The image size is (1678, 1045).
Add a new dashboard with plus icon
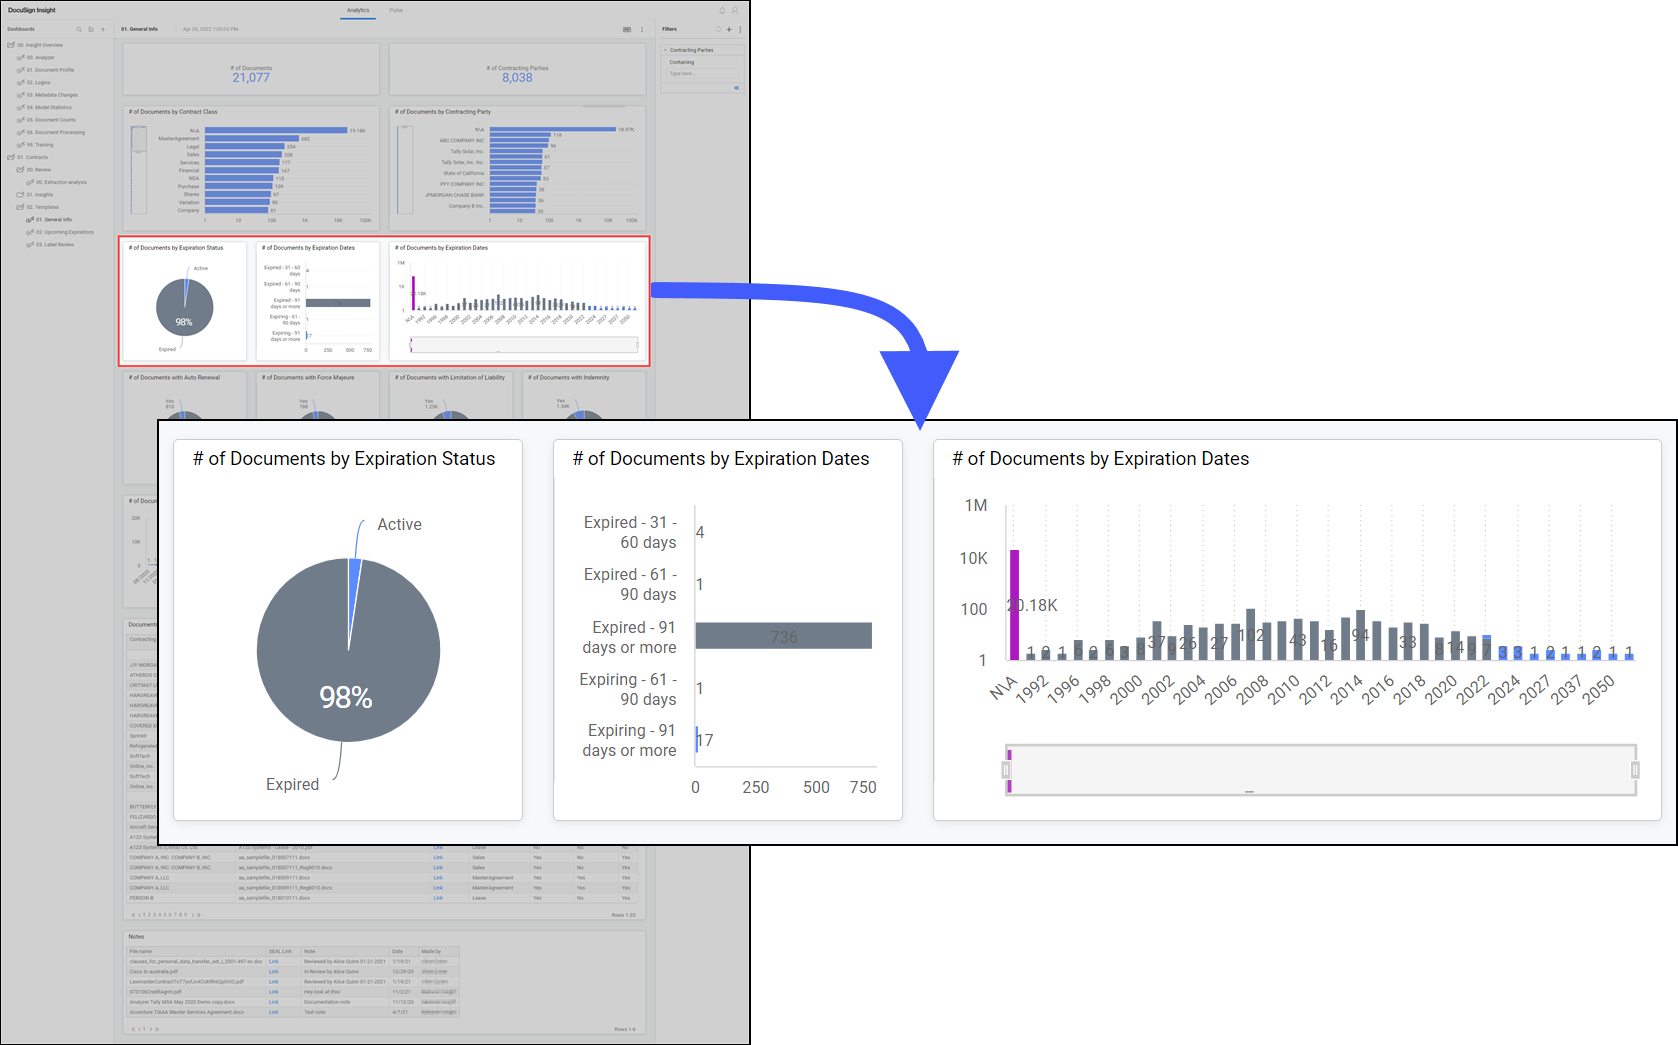click(x=103, y=29)
